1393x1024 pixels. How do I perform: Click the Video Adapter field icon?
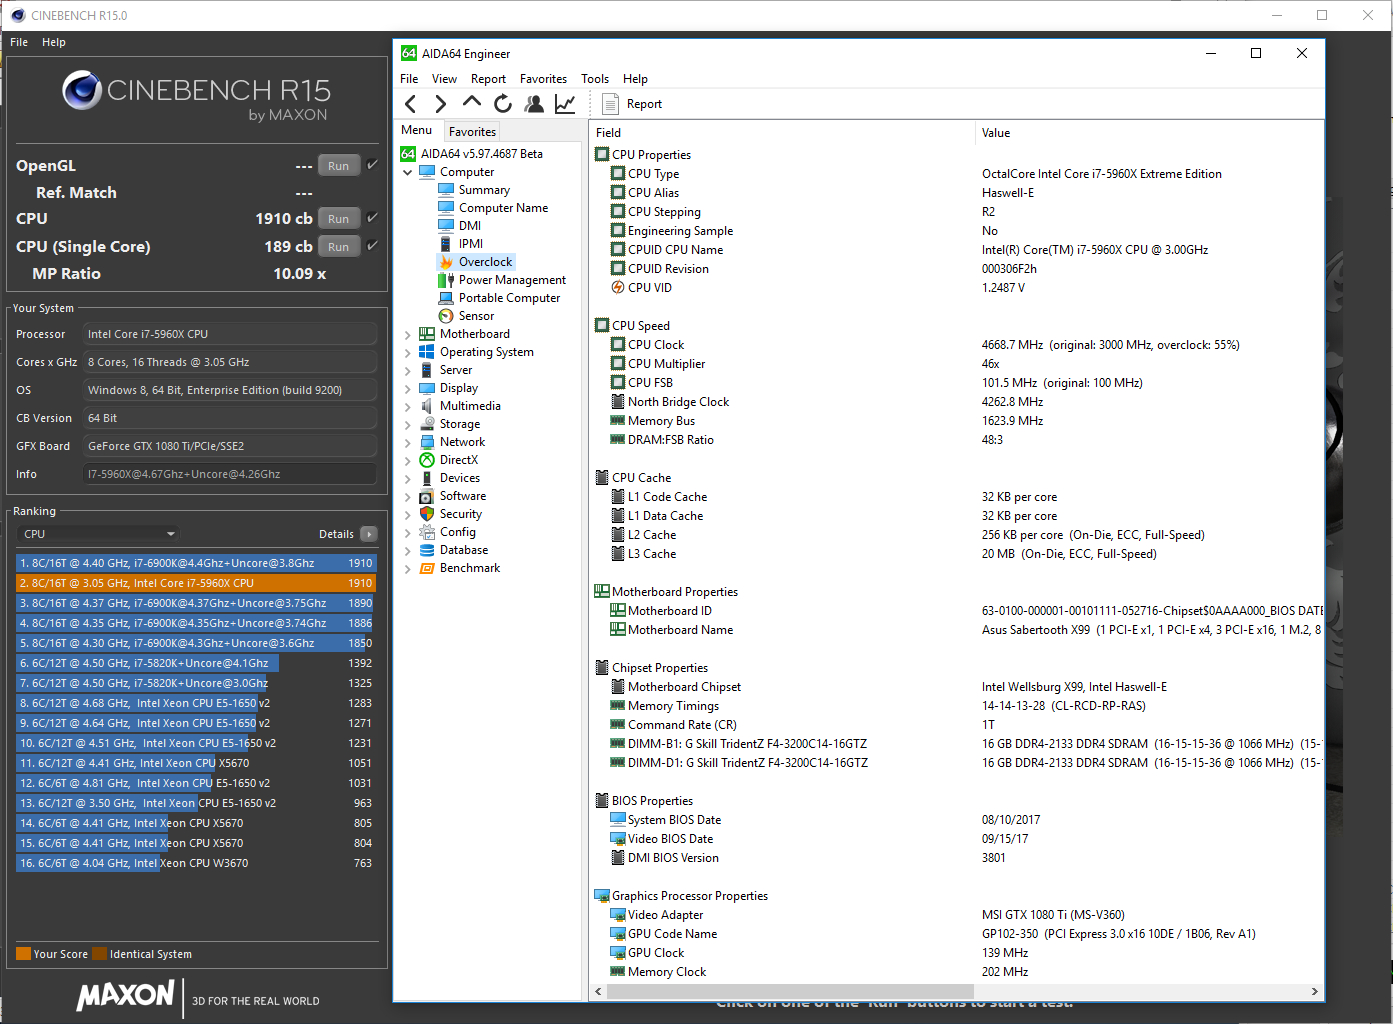(x=618, y=915)
